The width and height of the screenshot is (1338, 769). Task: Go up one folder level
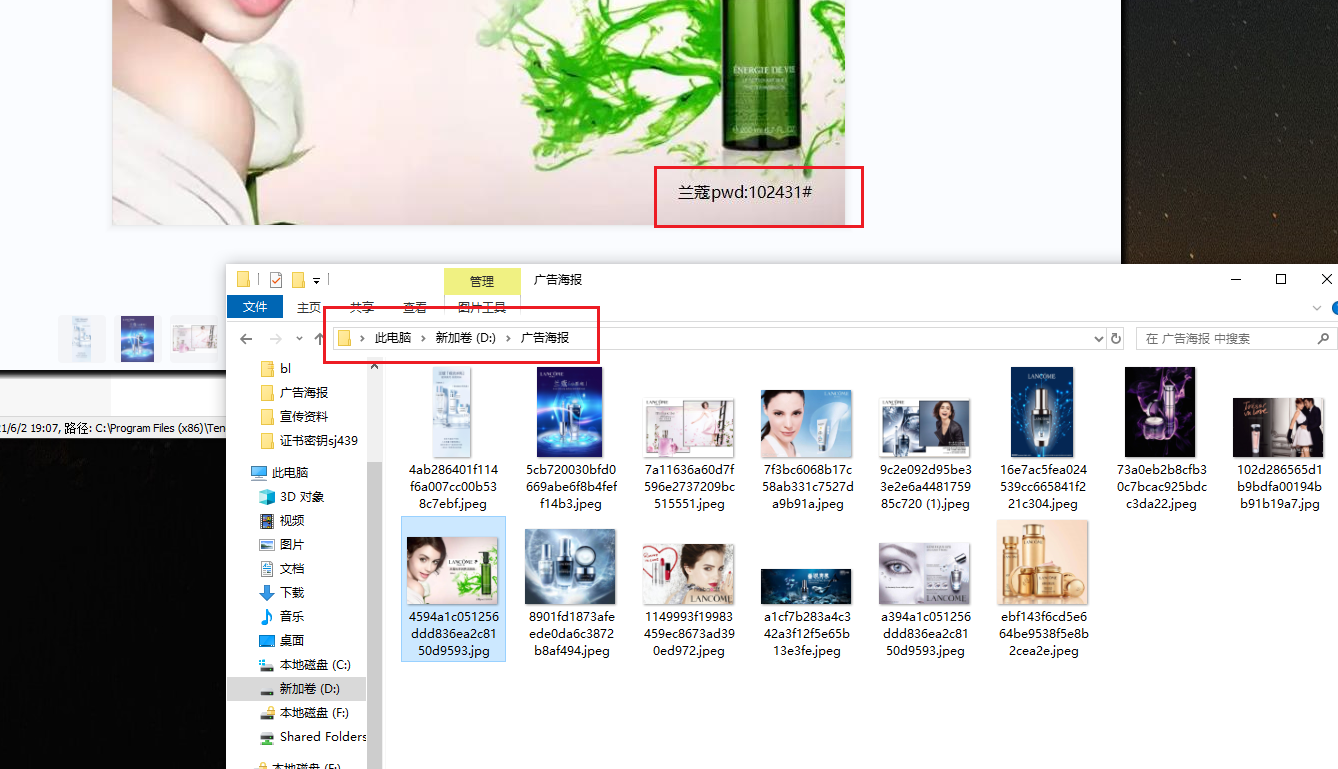(x=319, y=339)
